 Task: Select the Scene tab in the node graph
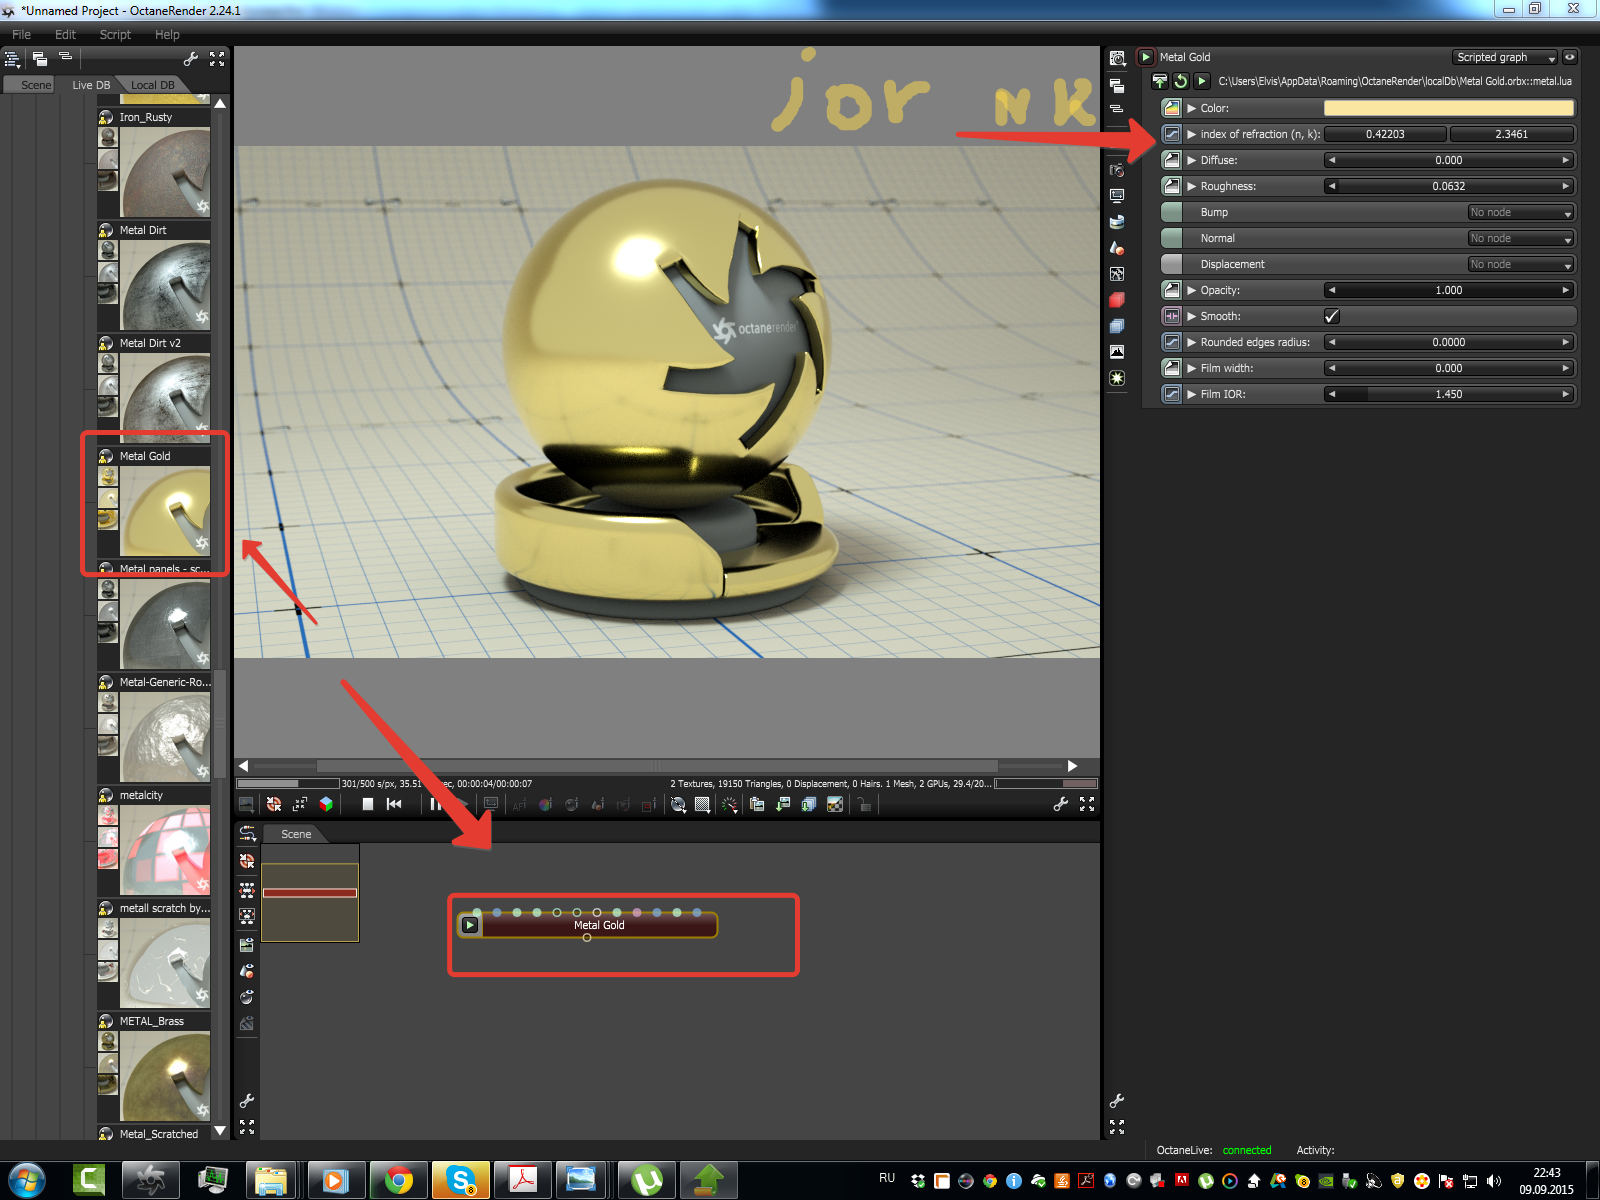[296, 834]
